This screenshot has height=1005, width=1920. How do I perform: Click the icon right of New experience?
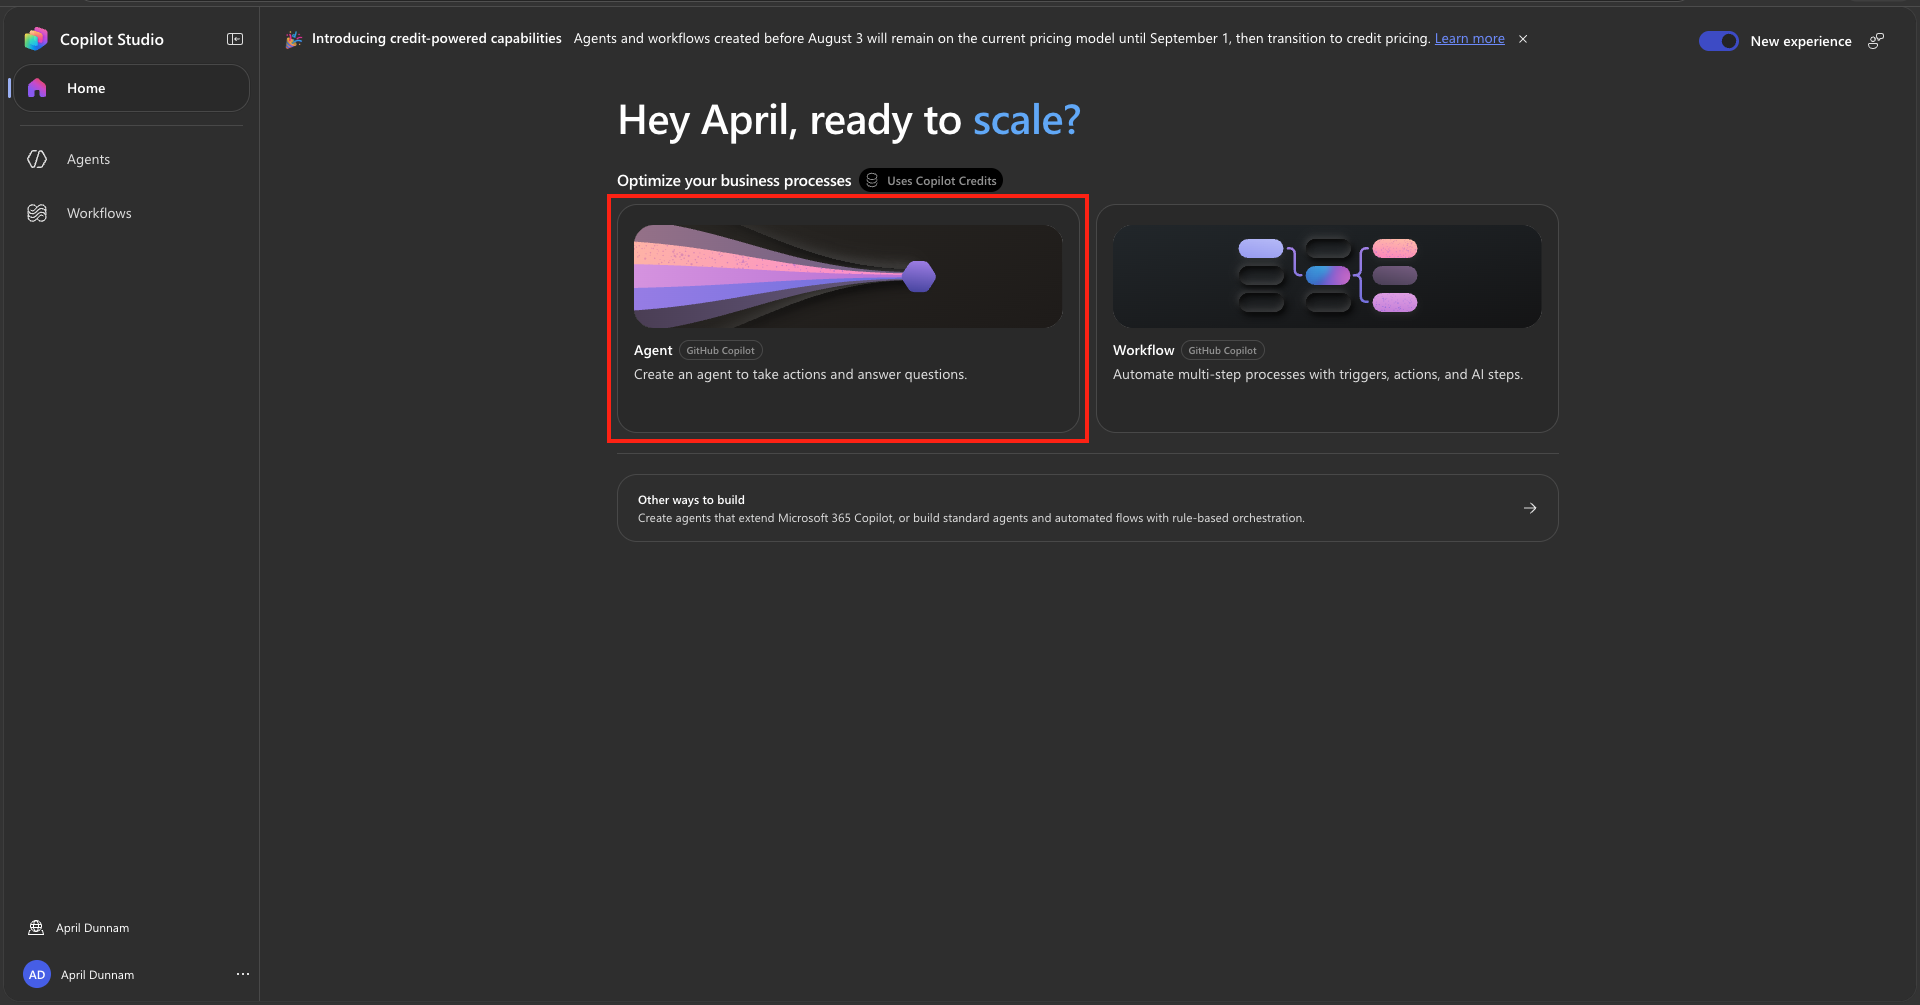coord(1876,41)
